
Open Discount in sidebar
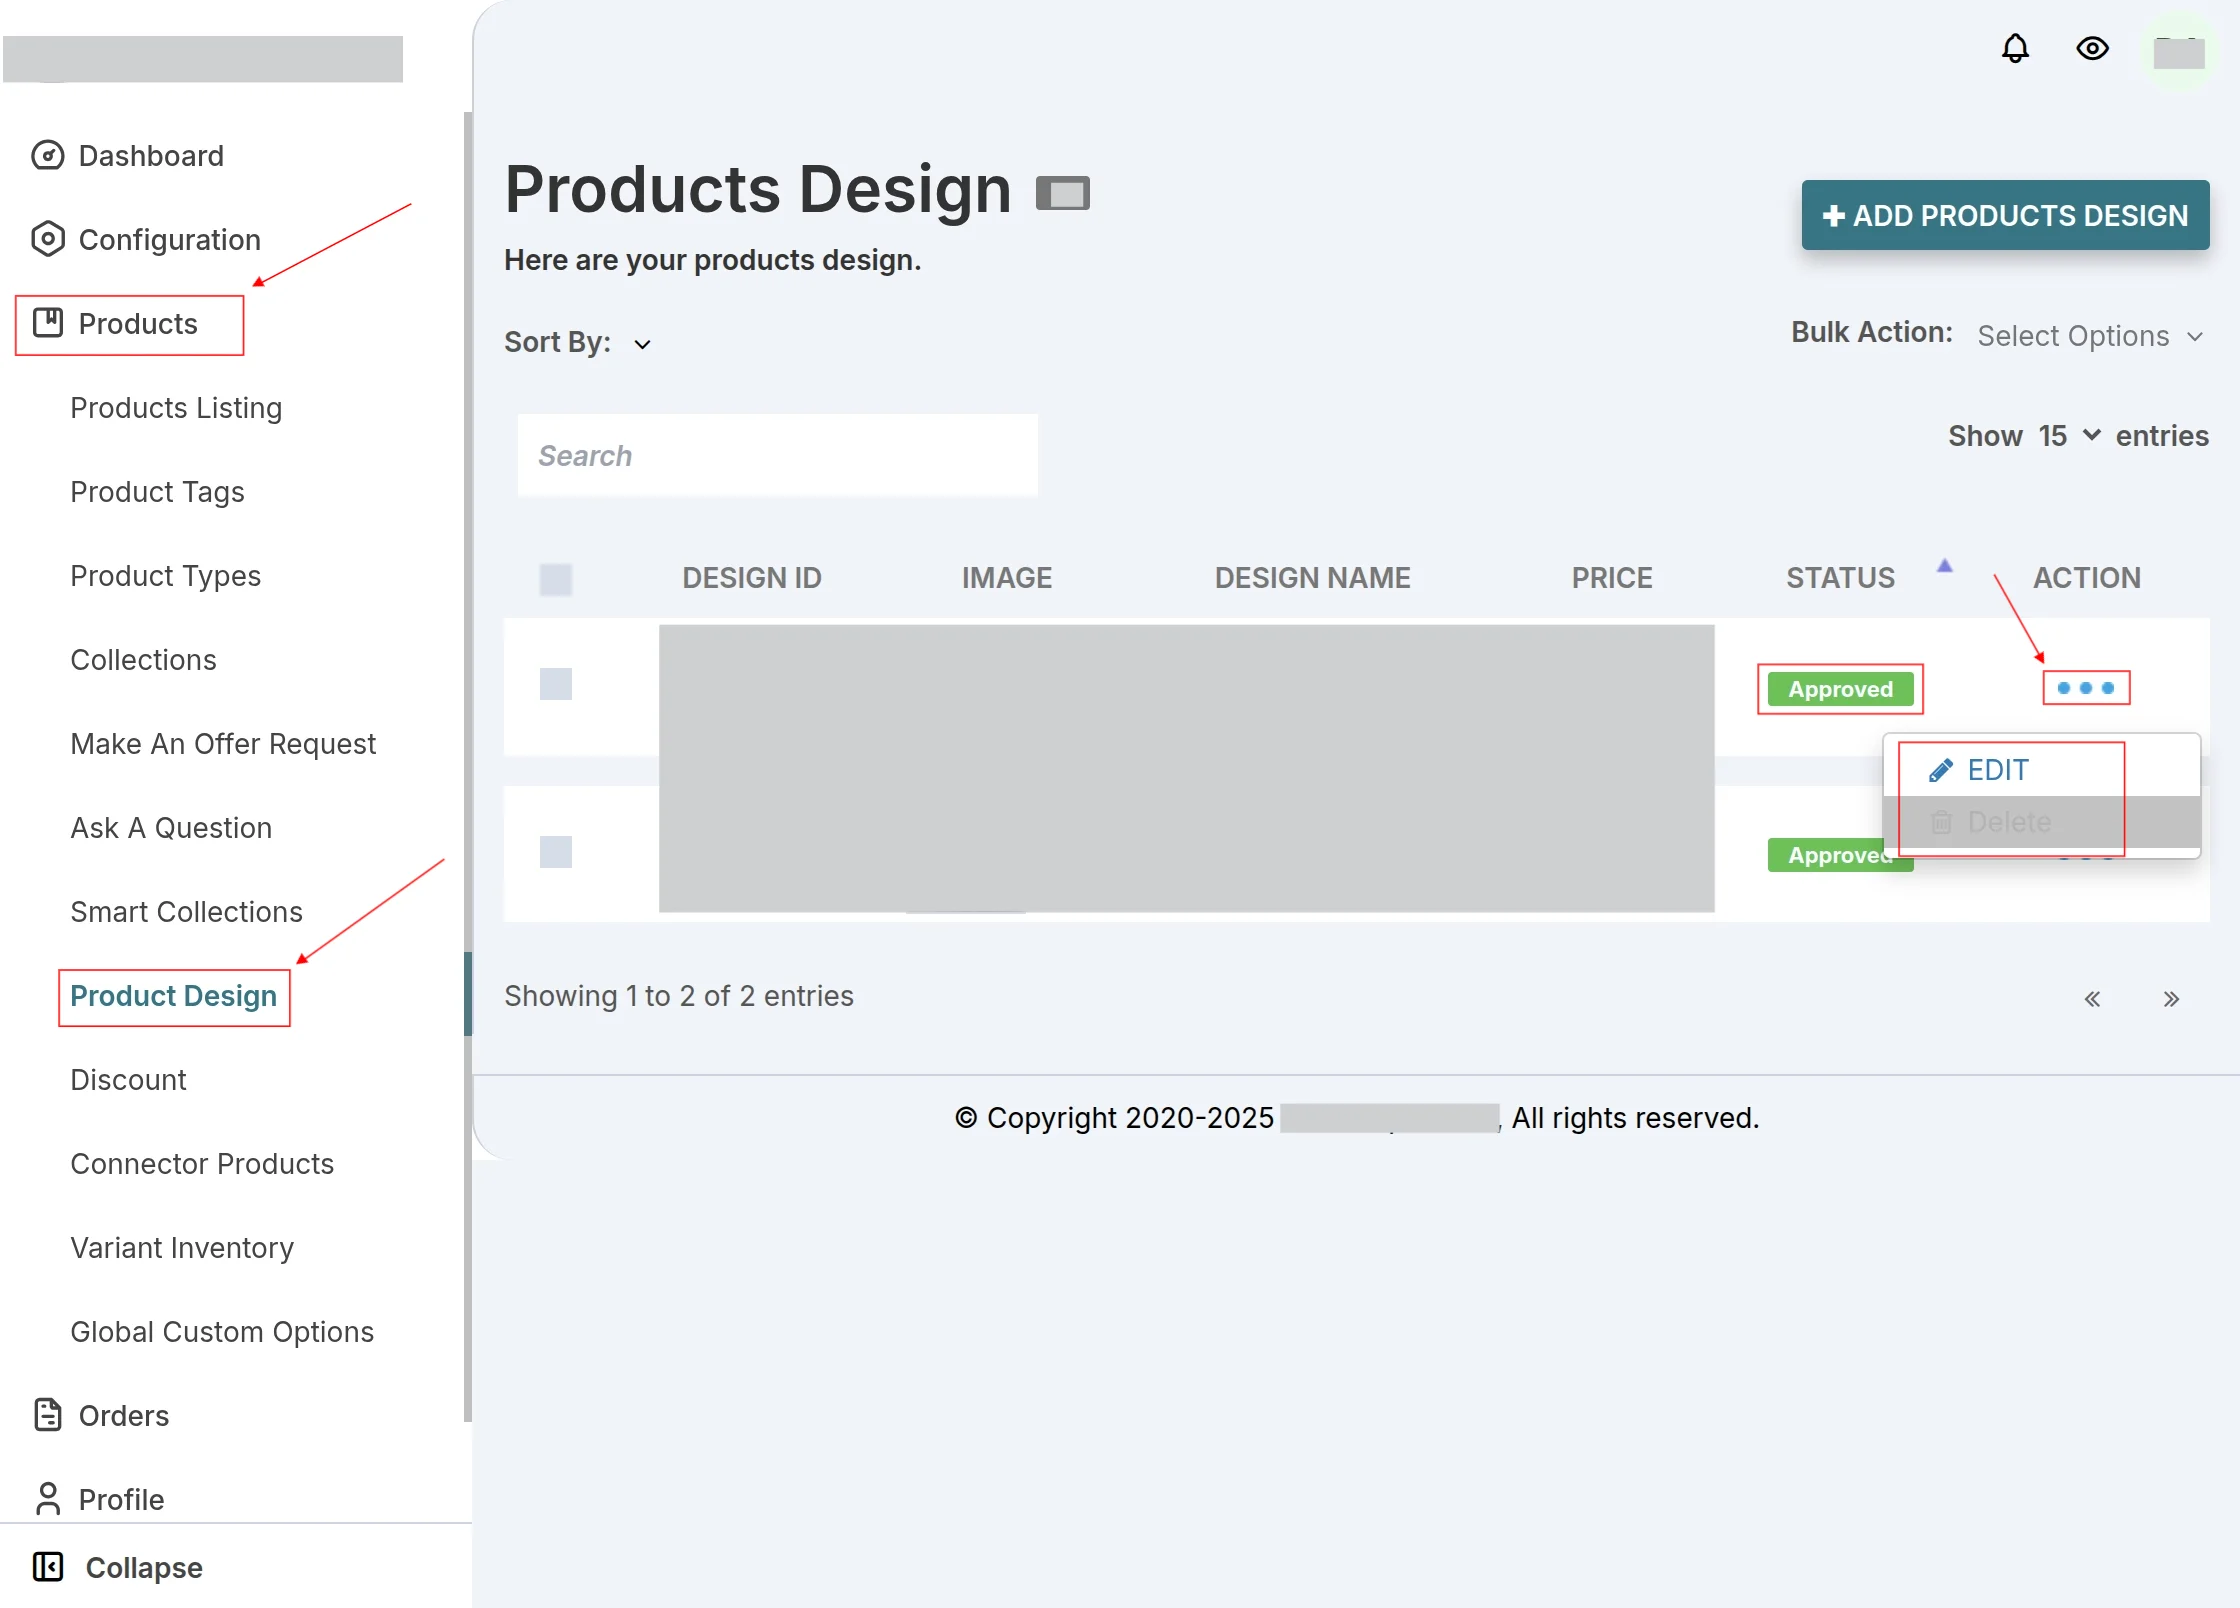click(128, 1080)
